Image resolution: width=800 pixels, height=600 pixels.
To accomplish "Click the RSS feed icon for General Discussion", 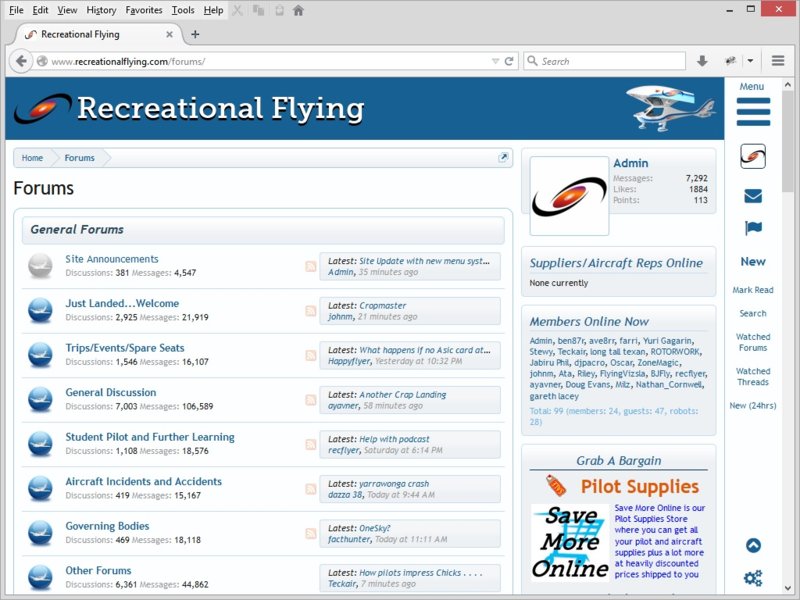I will coord(311,399).
